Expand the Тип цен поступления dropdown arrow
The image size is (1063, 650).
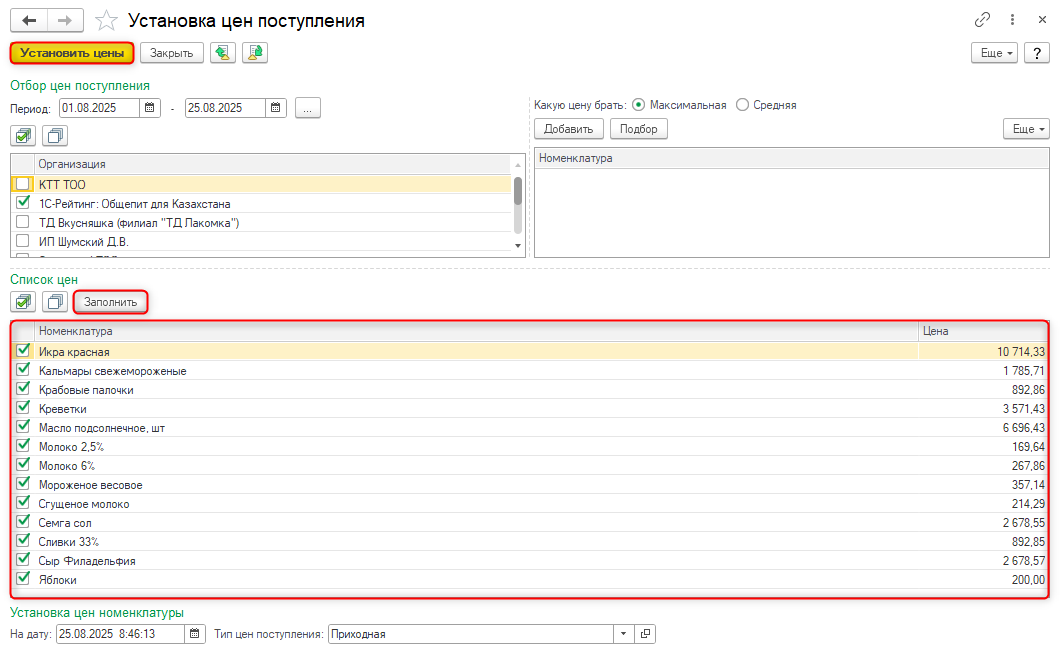click(x=623, y=634)
